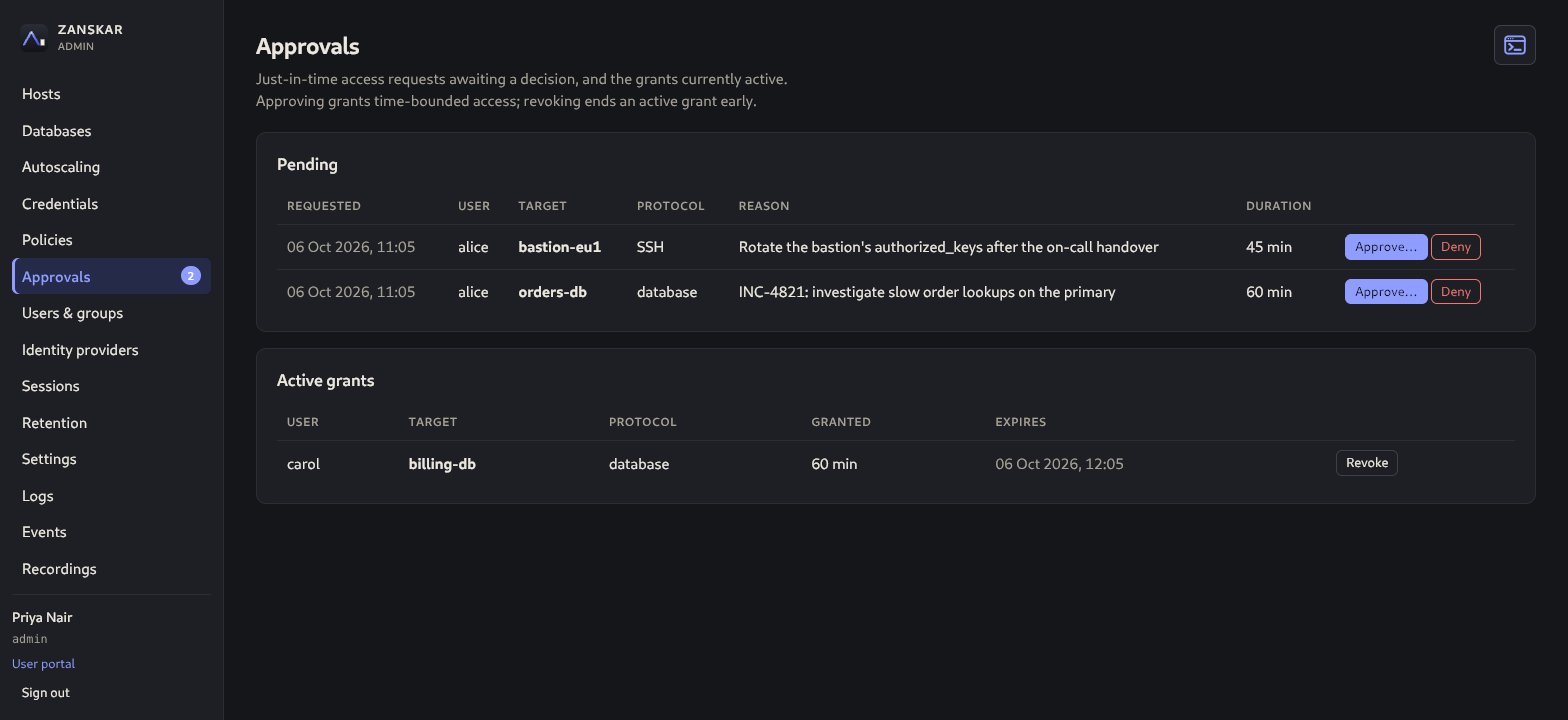The height and width of the screenshot is (720, 1568).
Task: Deny alice's bastion-eu1 request
Action: point(1456,247)
